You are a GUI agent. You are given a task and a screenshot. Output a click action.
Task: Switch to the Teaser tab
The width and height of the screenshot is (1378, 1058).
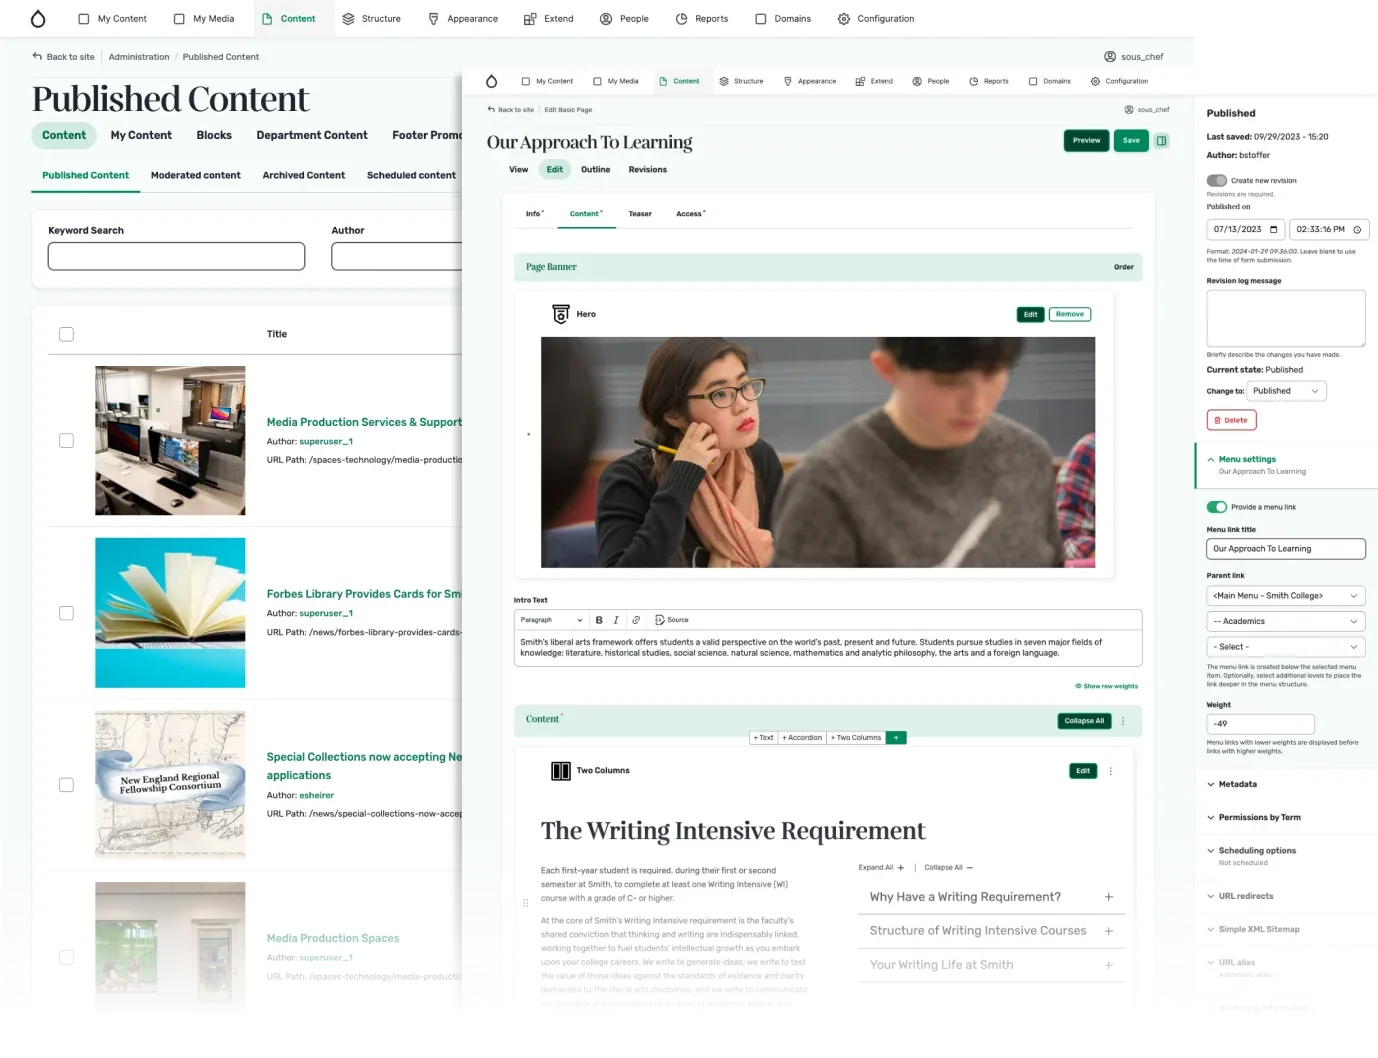640,213
